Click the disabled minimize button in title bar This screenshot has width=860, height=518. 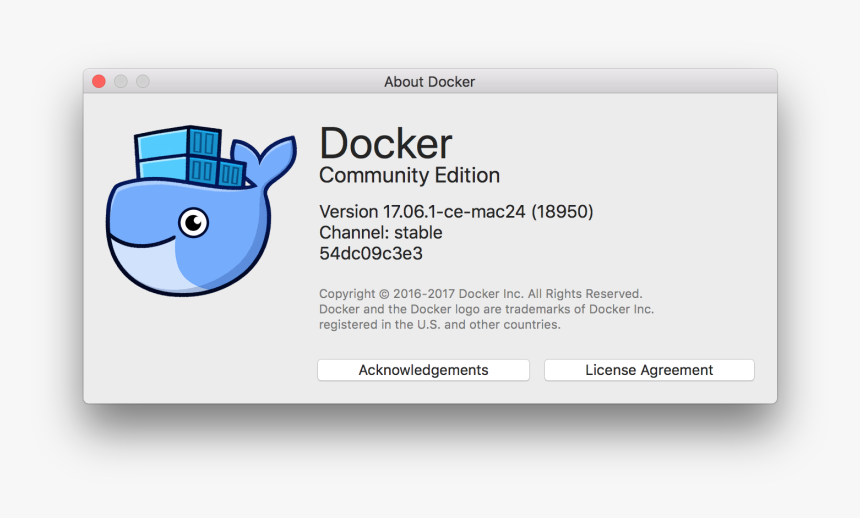click(121, 82)
